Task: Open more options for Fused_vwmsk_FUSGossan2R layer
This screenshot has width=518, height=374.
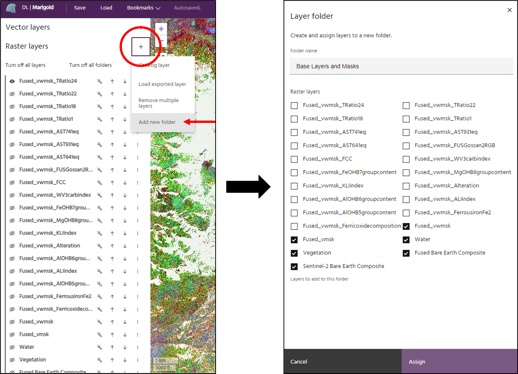Action: (x=137, y=170)
